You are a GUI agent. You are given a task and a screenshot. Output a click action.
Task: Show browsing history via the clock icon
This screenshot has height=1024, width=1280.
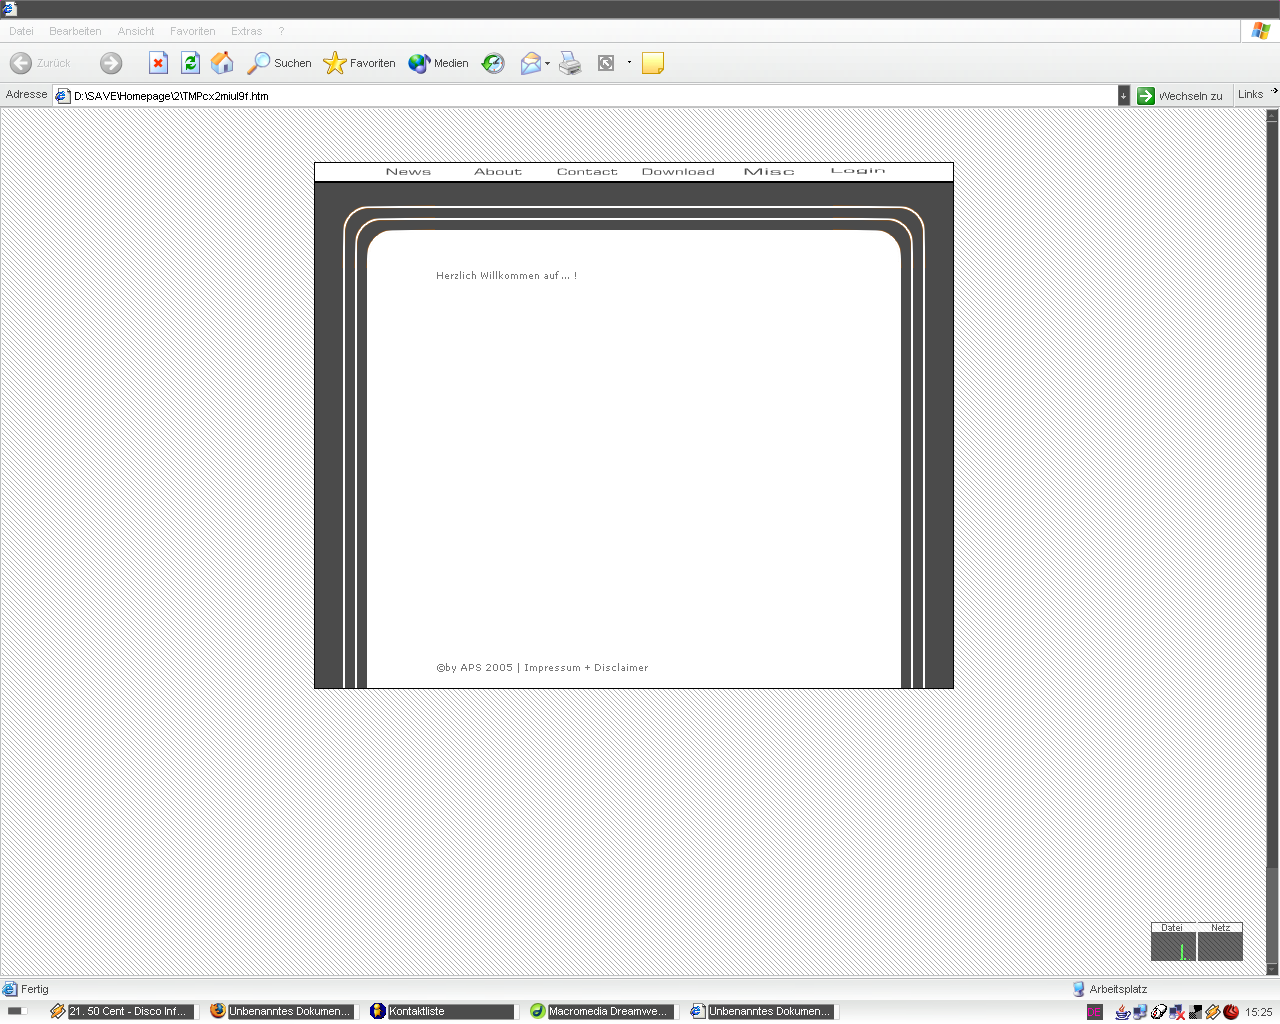[493, 63]
